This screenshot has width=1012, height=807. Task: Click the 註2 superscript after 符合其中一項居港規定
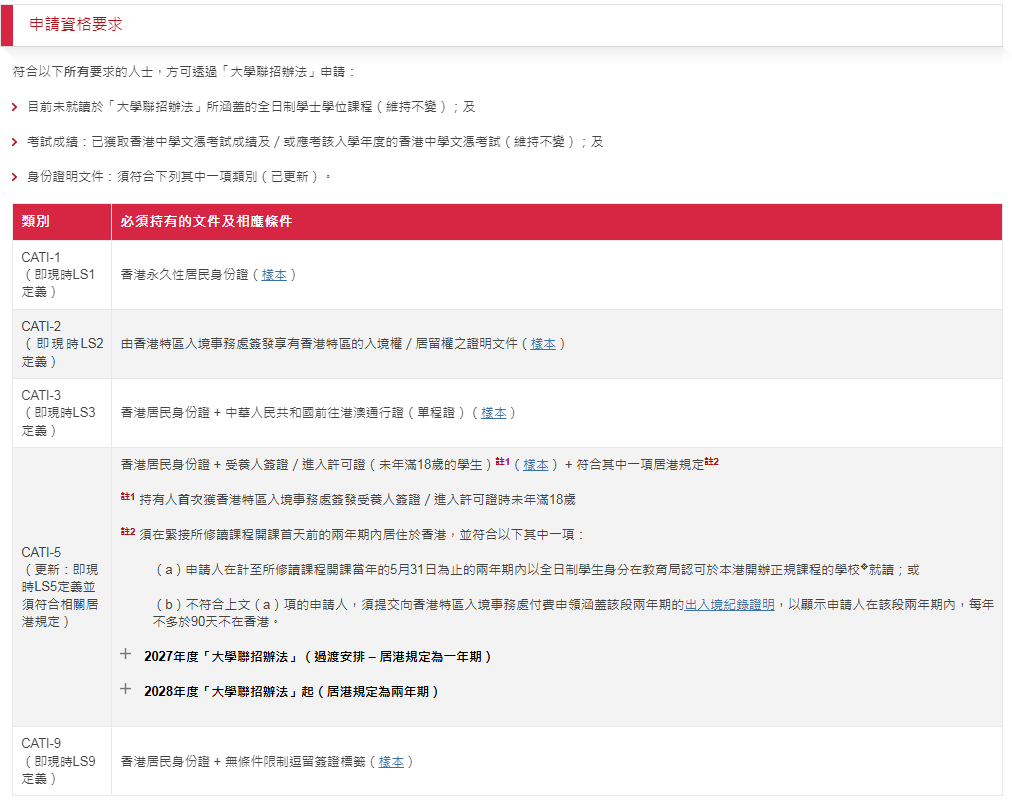click(711, 462)
